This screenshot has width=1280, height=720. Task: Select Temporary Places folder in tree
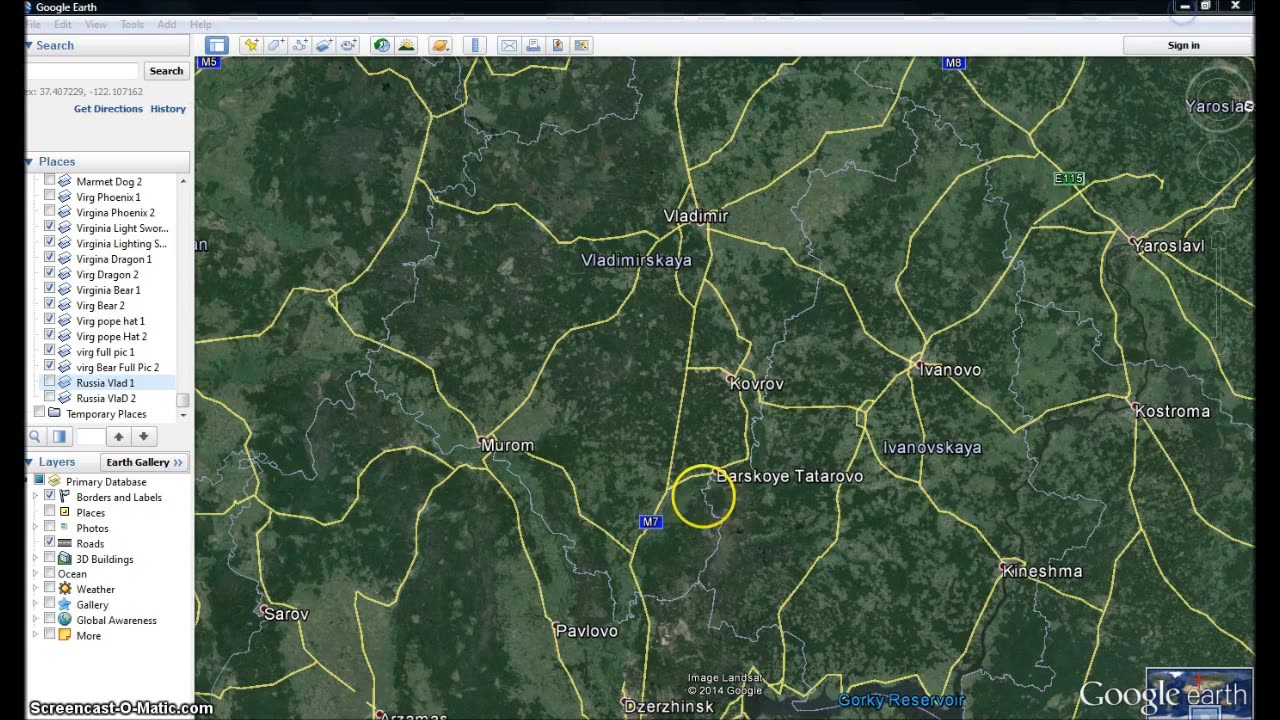pyautogui.click(x=106, y=414)
